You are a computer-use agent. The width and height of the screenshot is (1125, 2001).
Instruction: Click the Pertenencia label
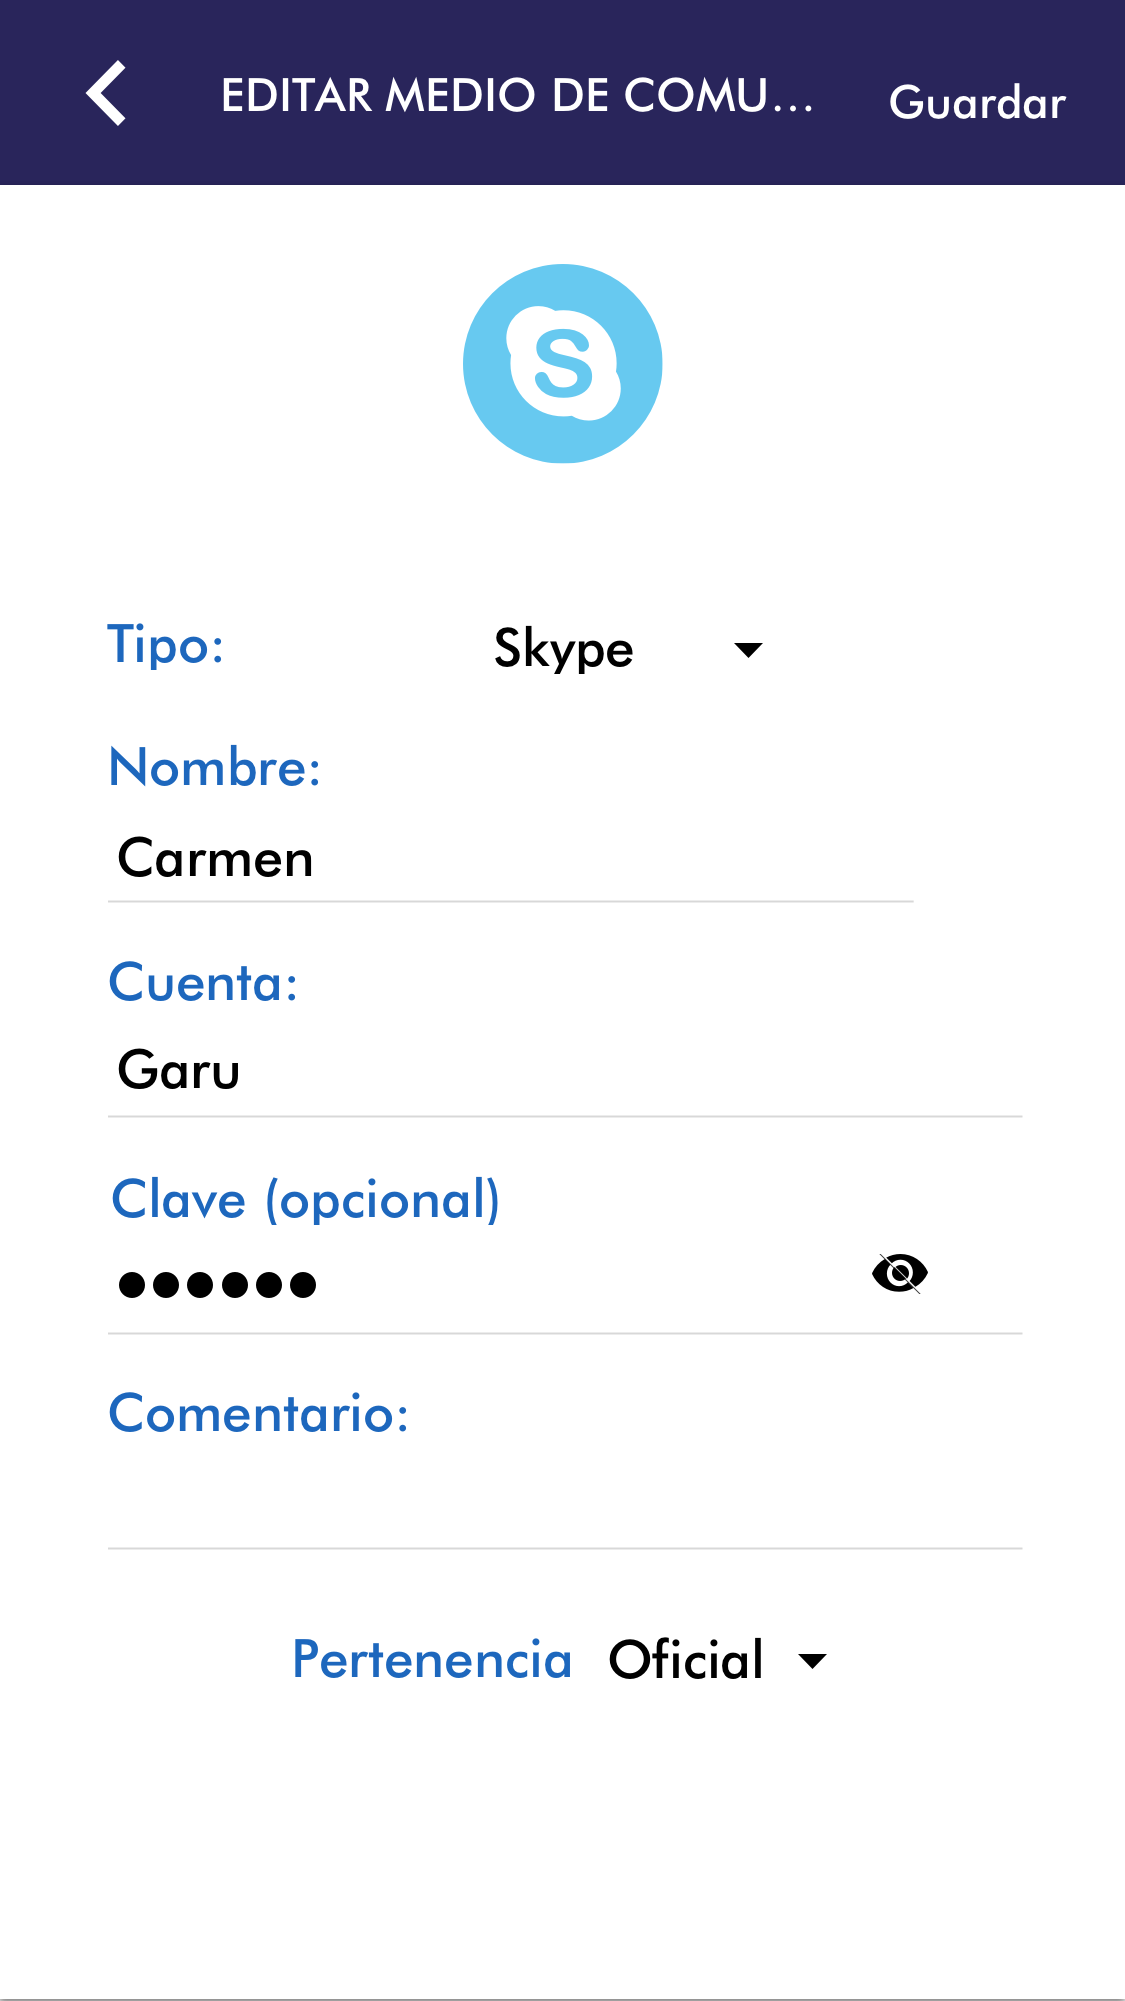click(x=432, y=1660)
